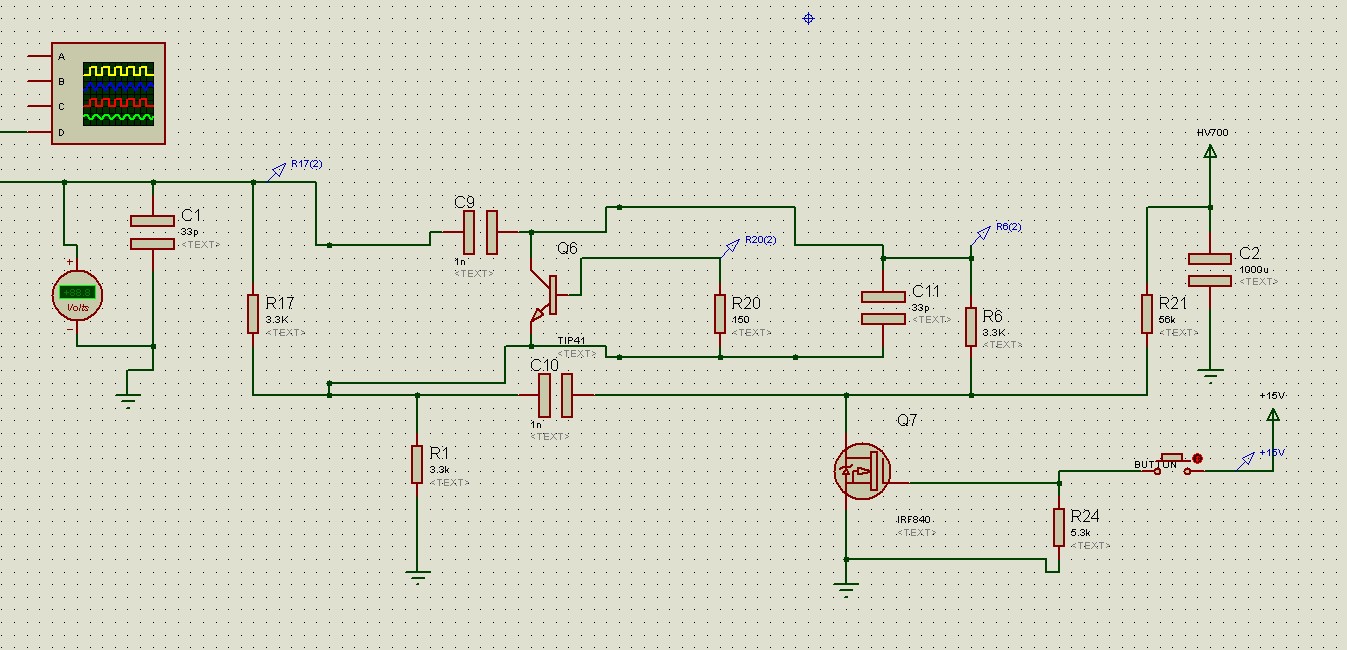This screenshot has height=650, width=1347.
Task: Click the 3.3K value of R6
Action: (993, 332)
